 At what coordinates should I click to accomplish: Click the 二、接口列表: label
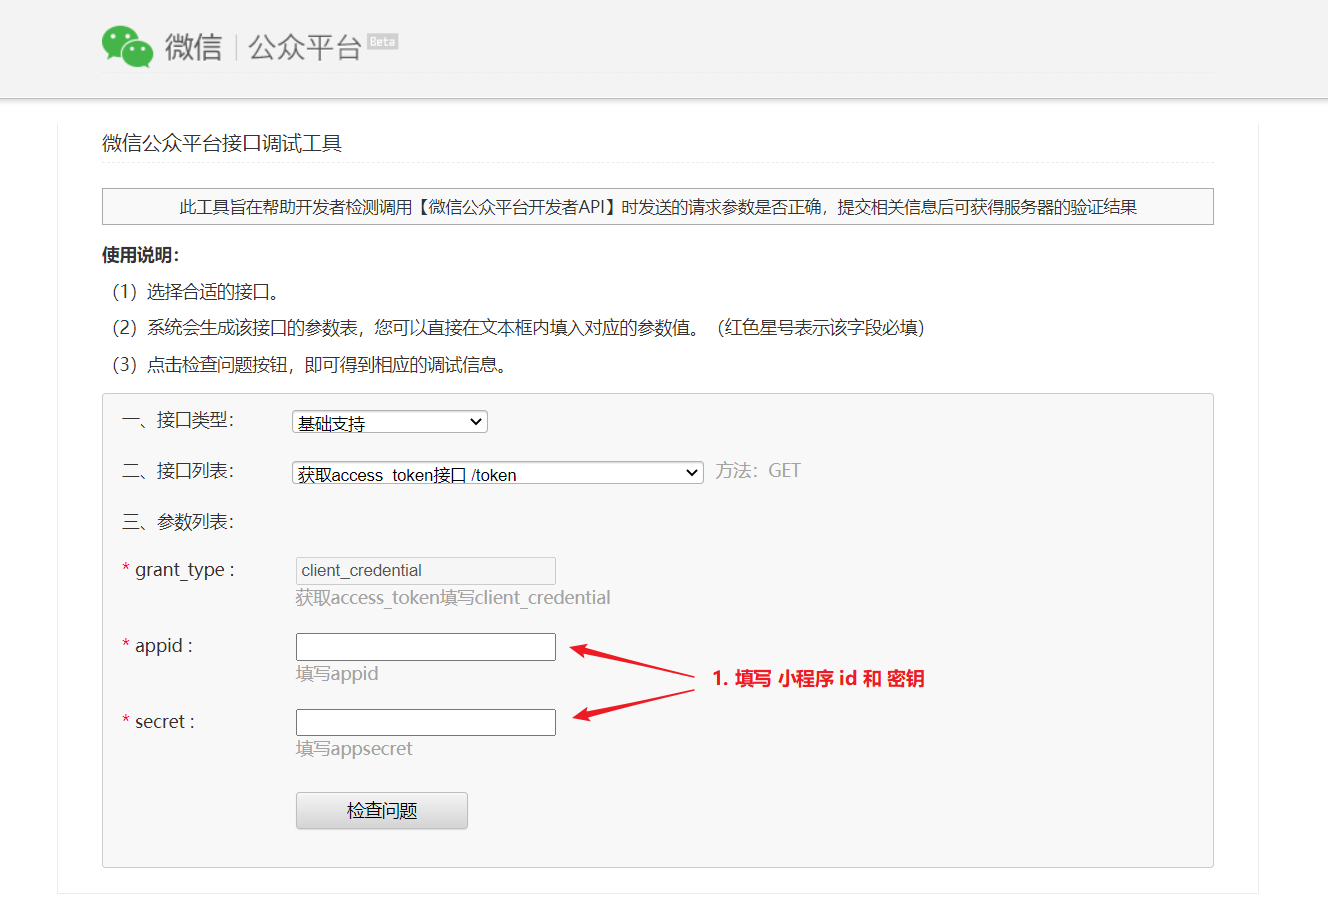click(x=178, y=471)
